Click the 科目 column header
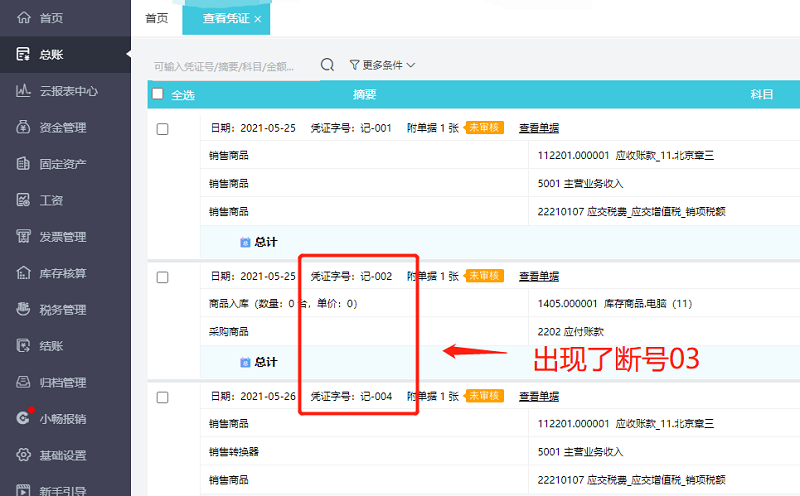The width and height of the screenshot is (800, 496). tap(761, 94)
